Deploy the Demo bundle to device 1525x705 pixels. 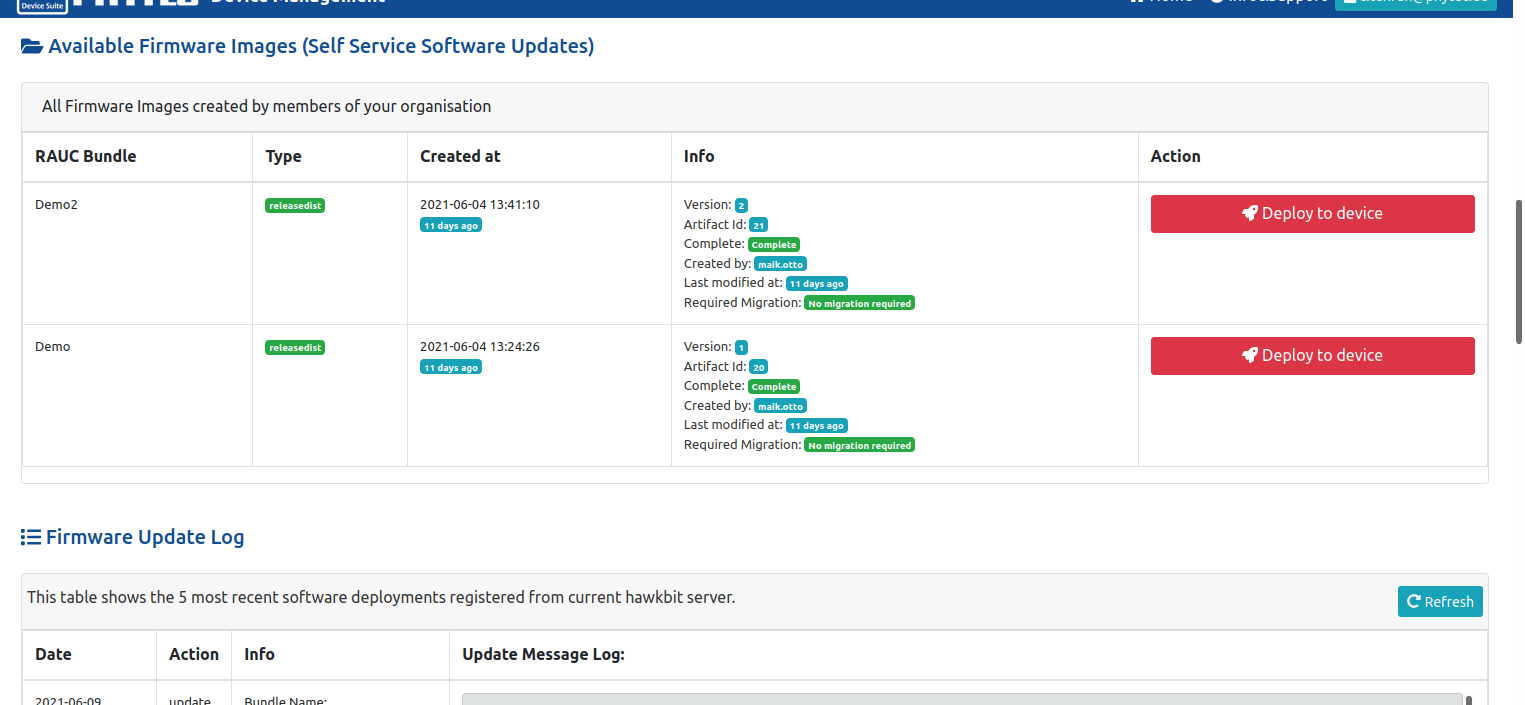pos(1312,355)
